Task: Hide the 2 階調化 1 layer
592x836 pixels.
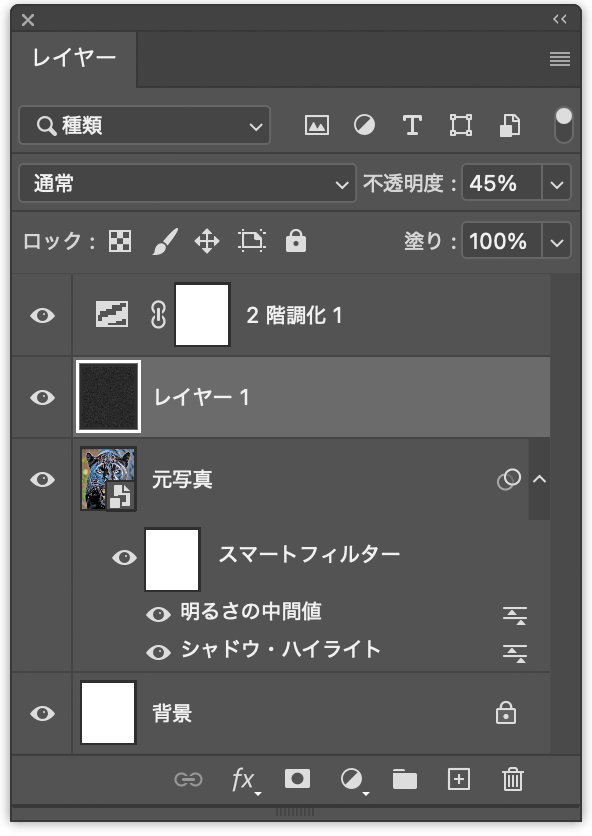Action: pyautogui.click(x=43, y=316)
